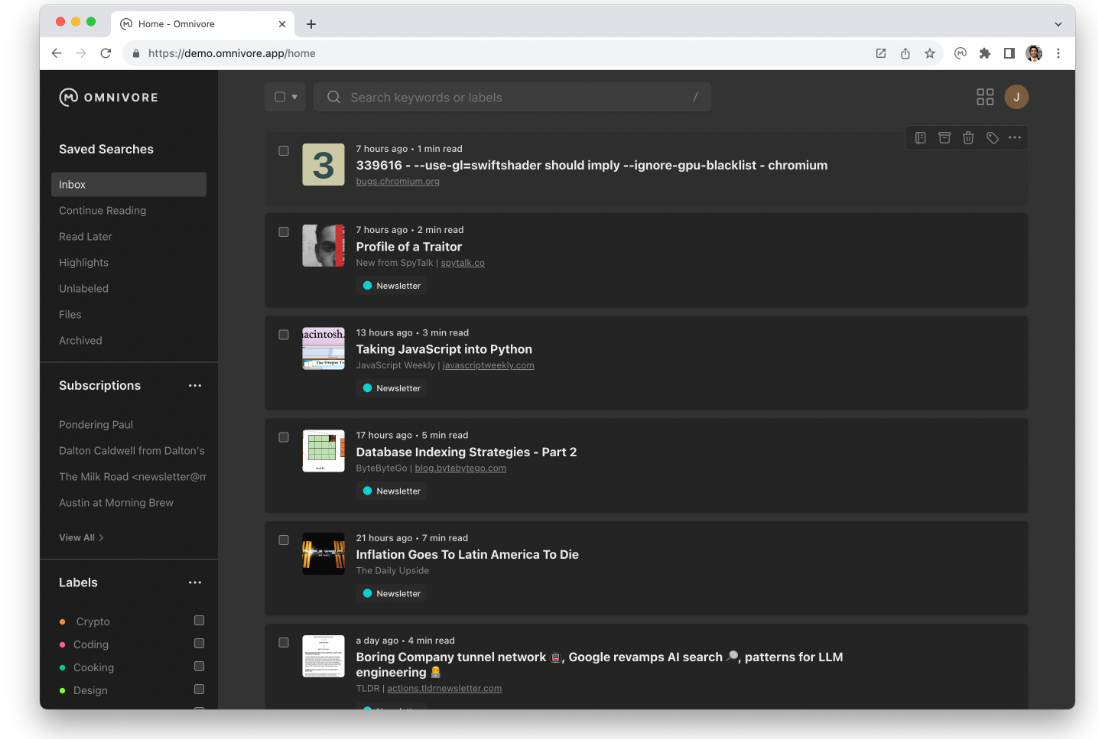Screen dimensions: 1098x739
Task: Click the Coding label pink dot
Action: 62,644
